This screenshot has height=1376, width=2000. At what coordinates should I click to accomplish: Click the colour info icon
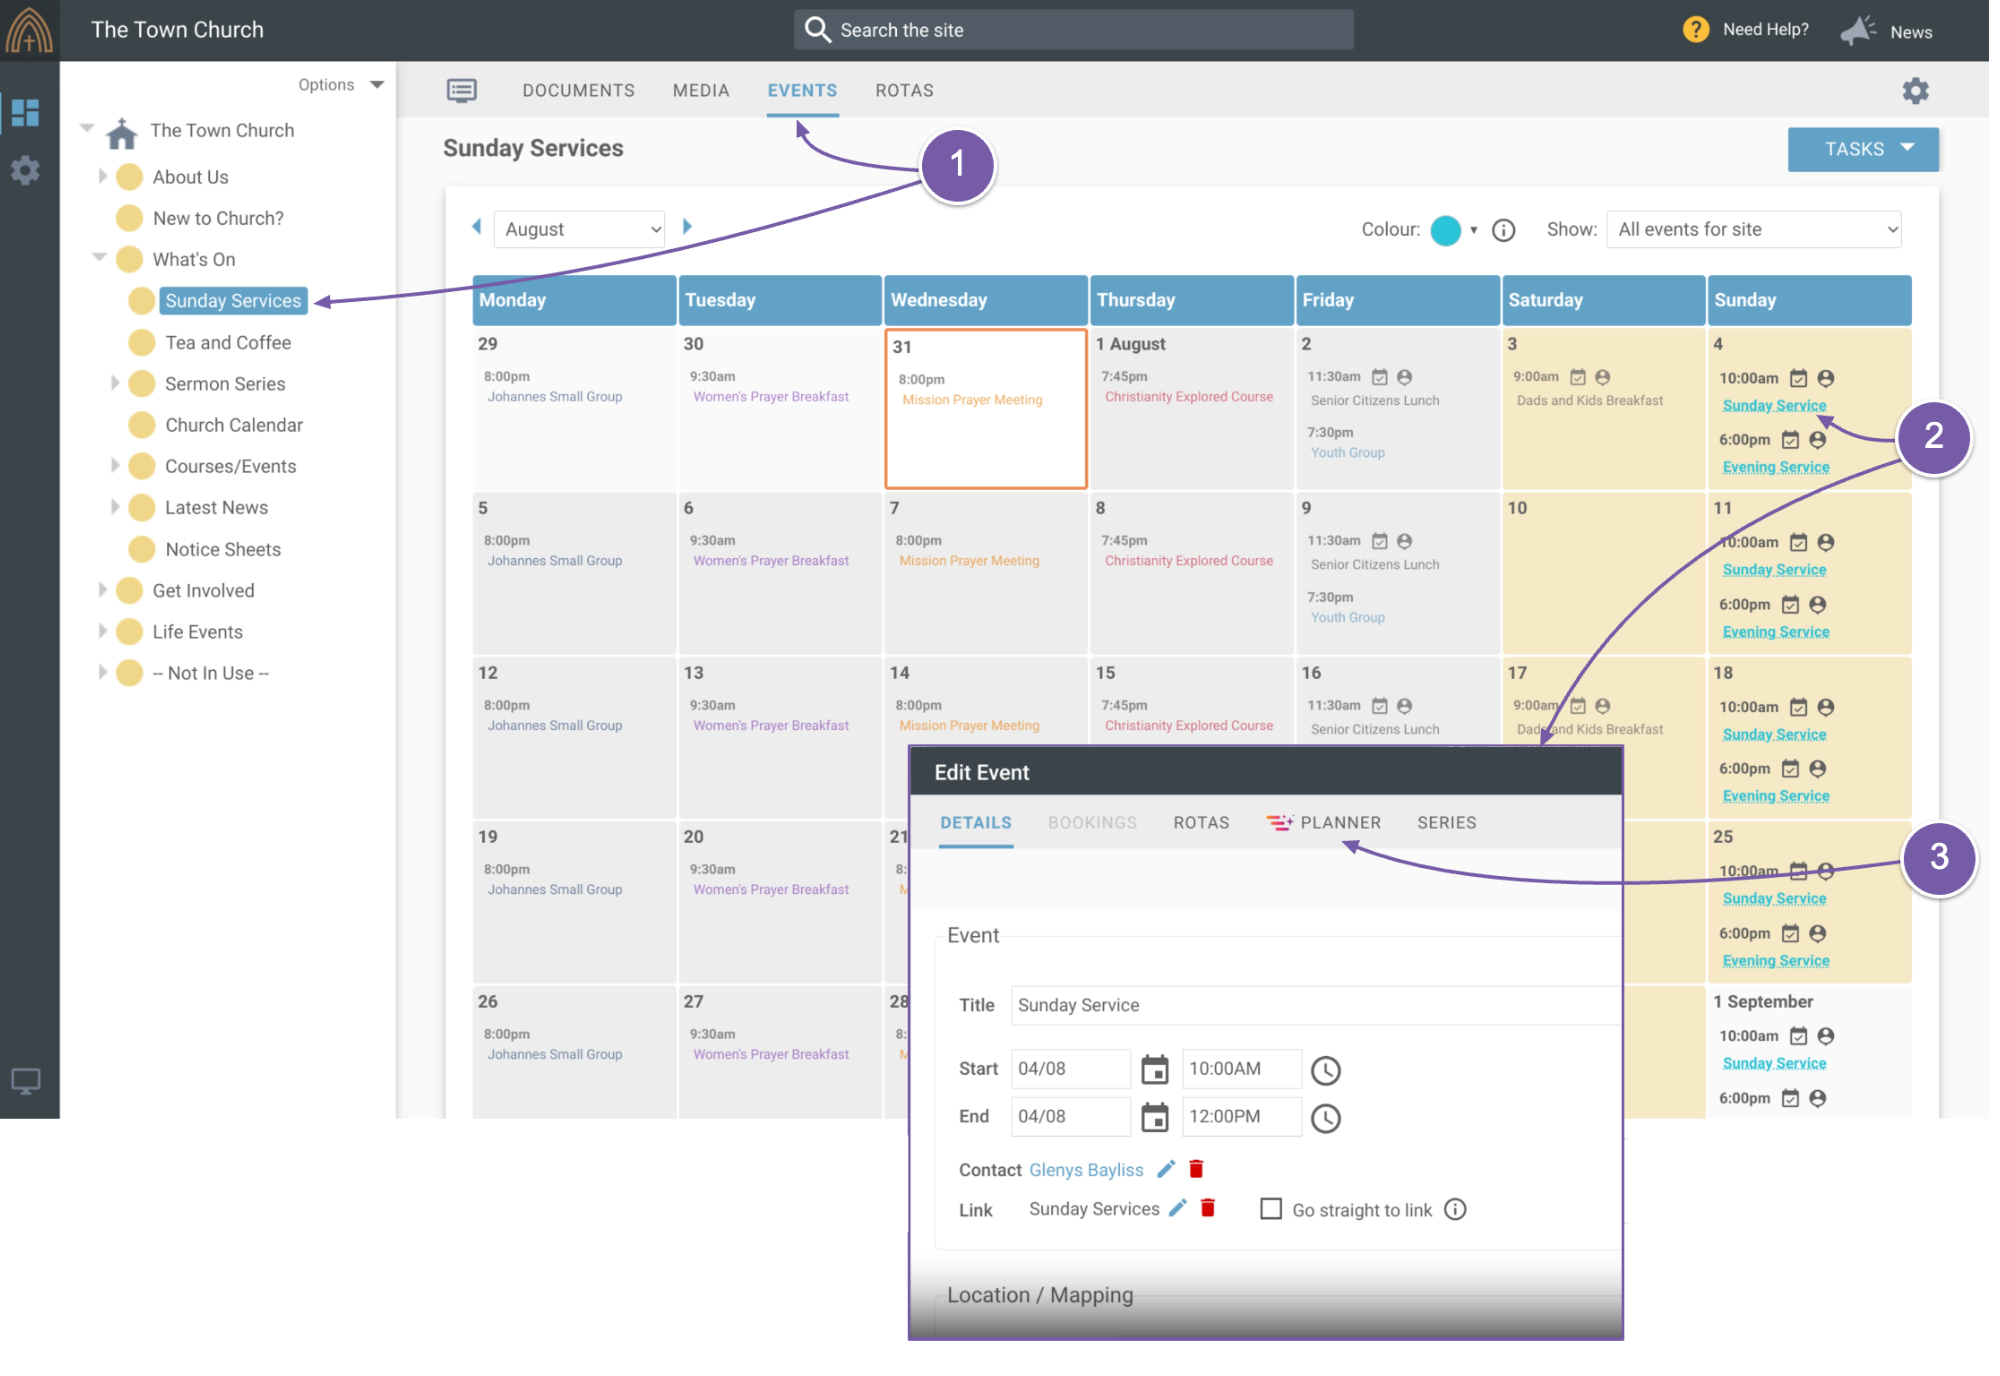click(x=1504, y=231)
